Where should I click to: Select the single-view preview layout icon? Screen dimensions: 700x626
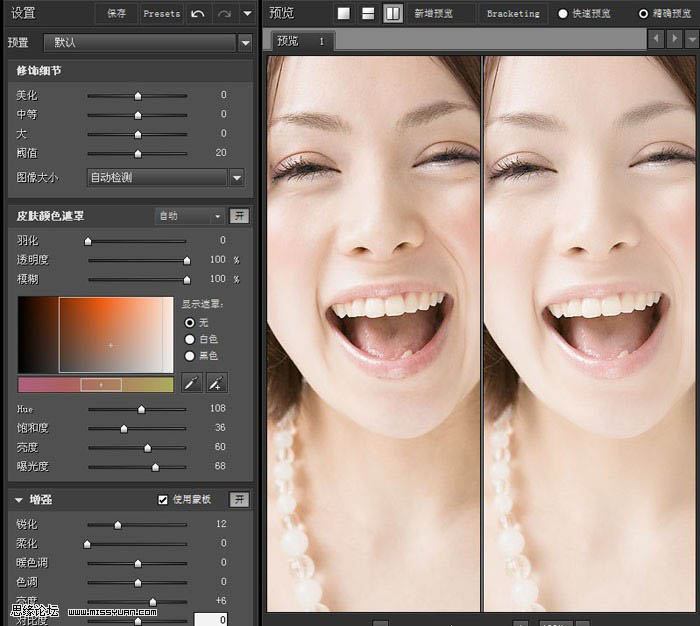pyautogui.click(x=343, y=13)
